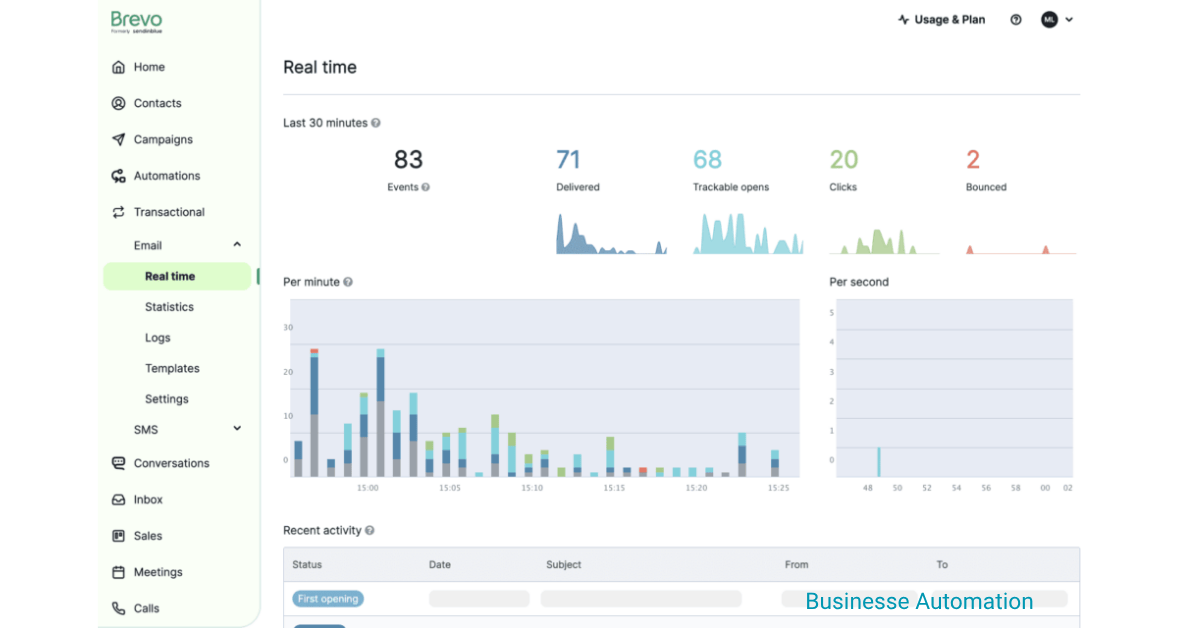Click the Conversations chat bubble icon
This screenshot has height=628, width=1200.
[119, 463]
